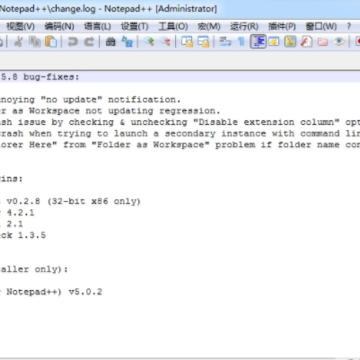Click the line about launching secondary instance
Image resolution: width=360 pixels, height=360 pixels.
(x=180, y=133)
